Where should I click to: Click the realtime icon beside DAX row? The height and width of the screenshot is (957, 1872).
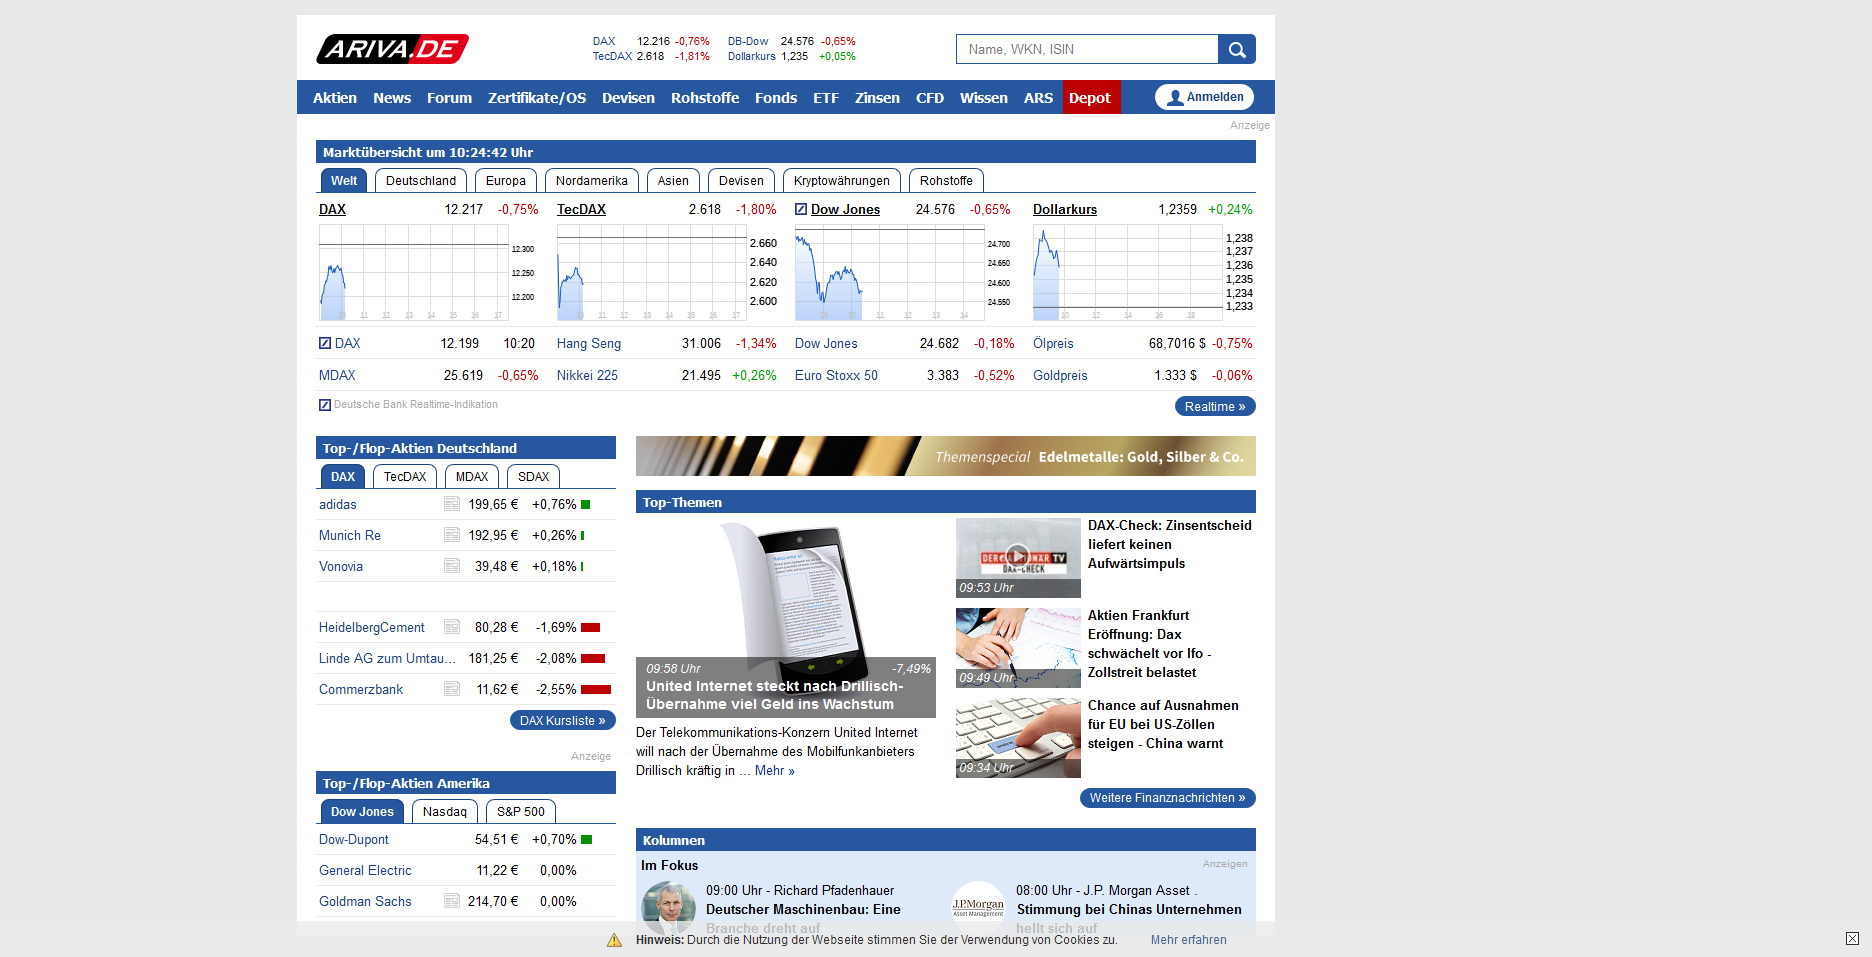coord(325,343)
